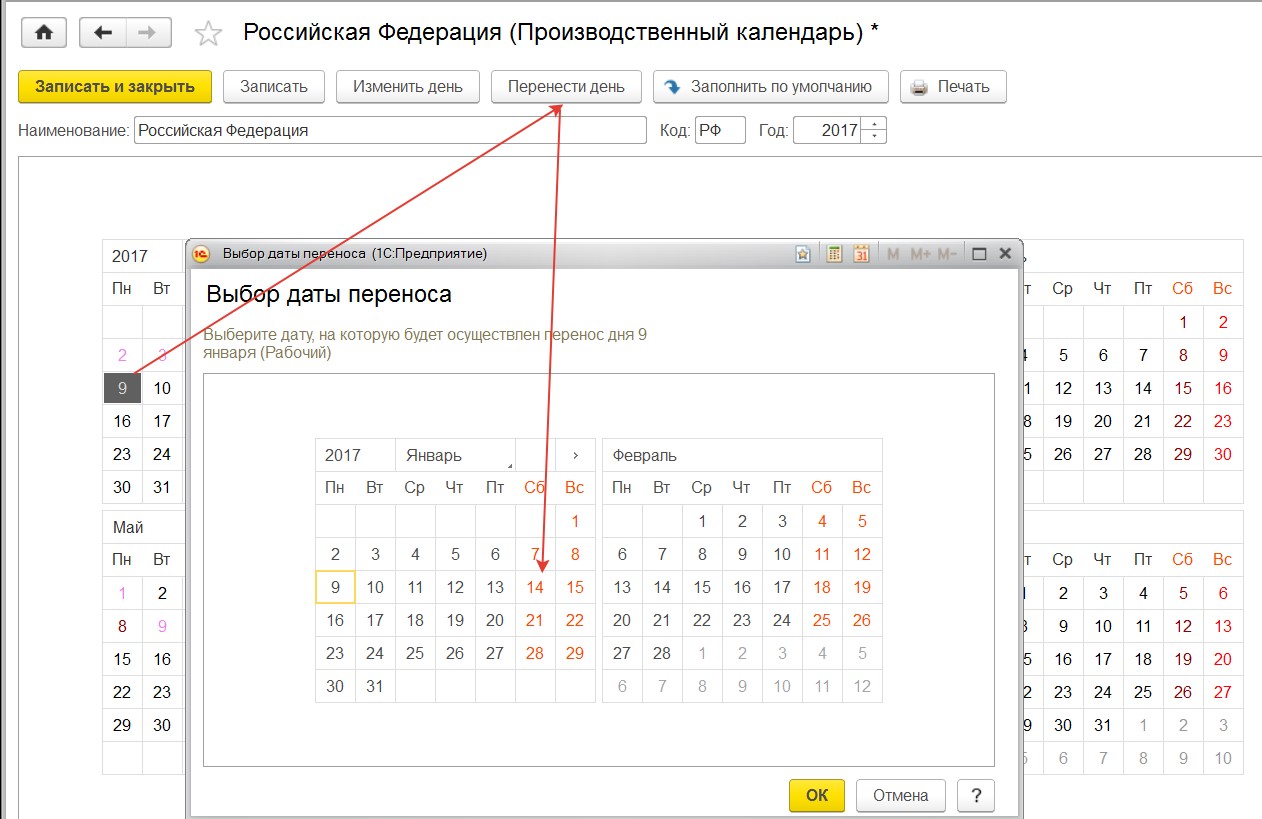Select January 28 in the dialog calendar
This screenshot has height=819, width=1262.
(535, 653)
